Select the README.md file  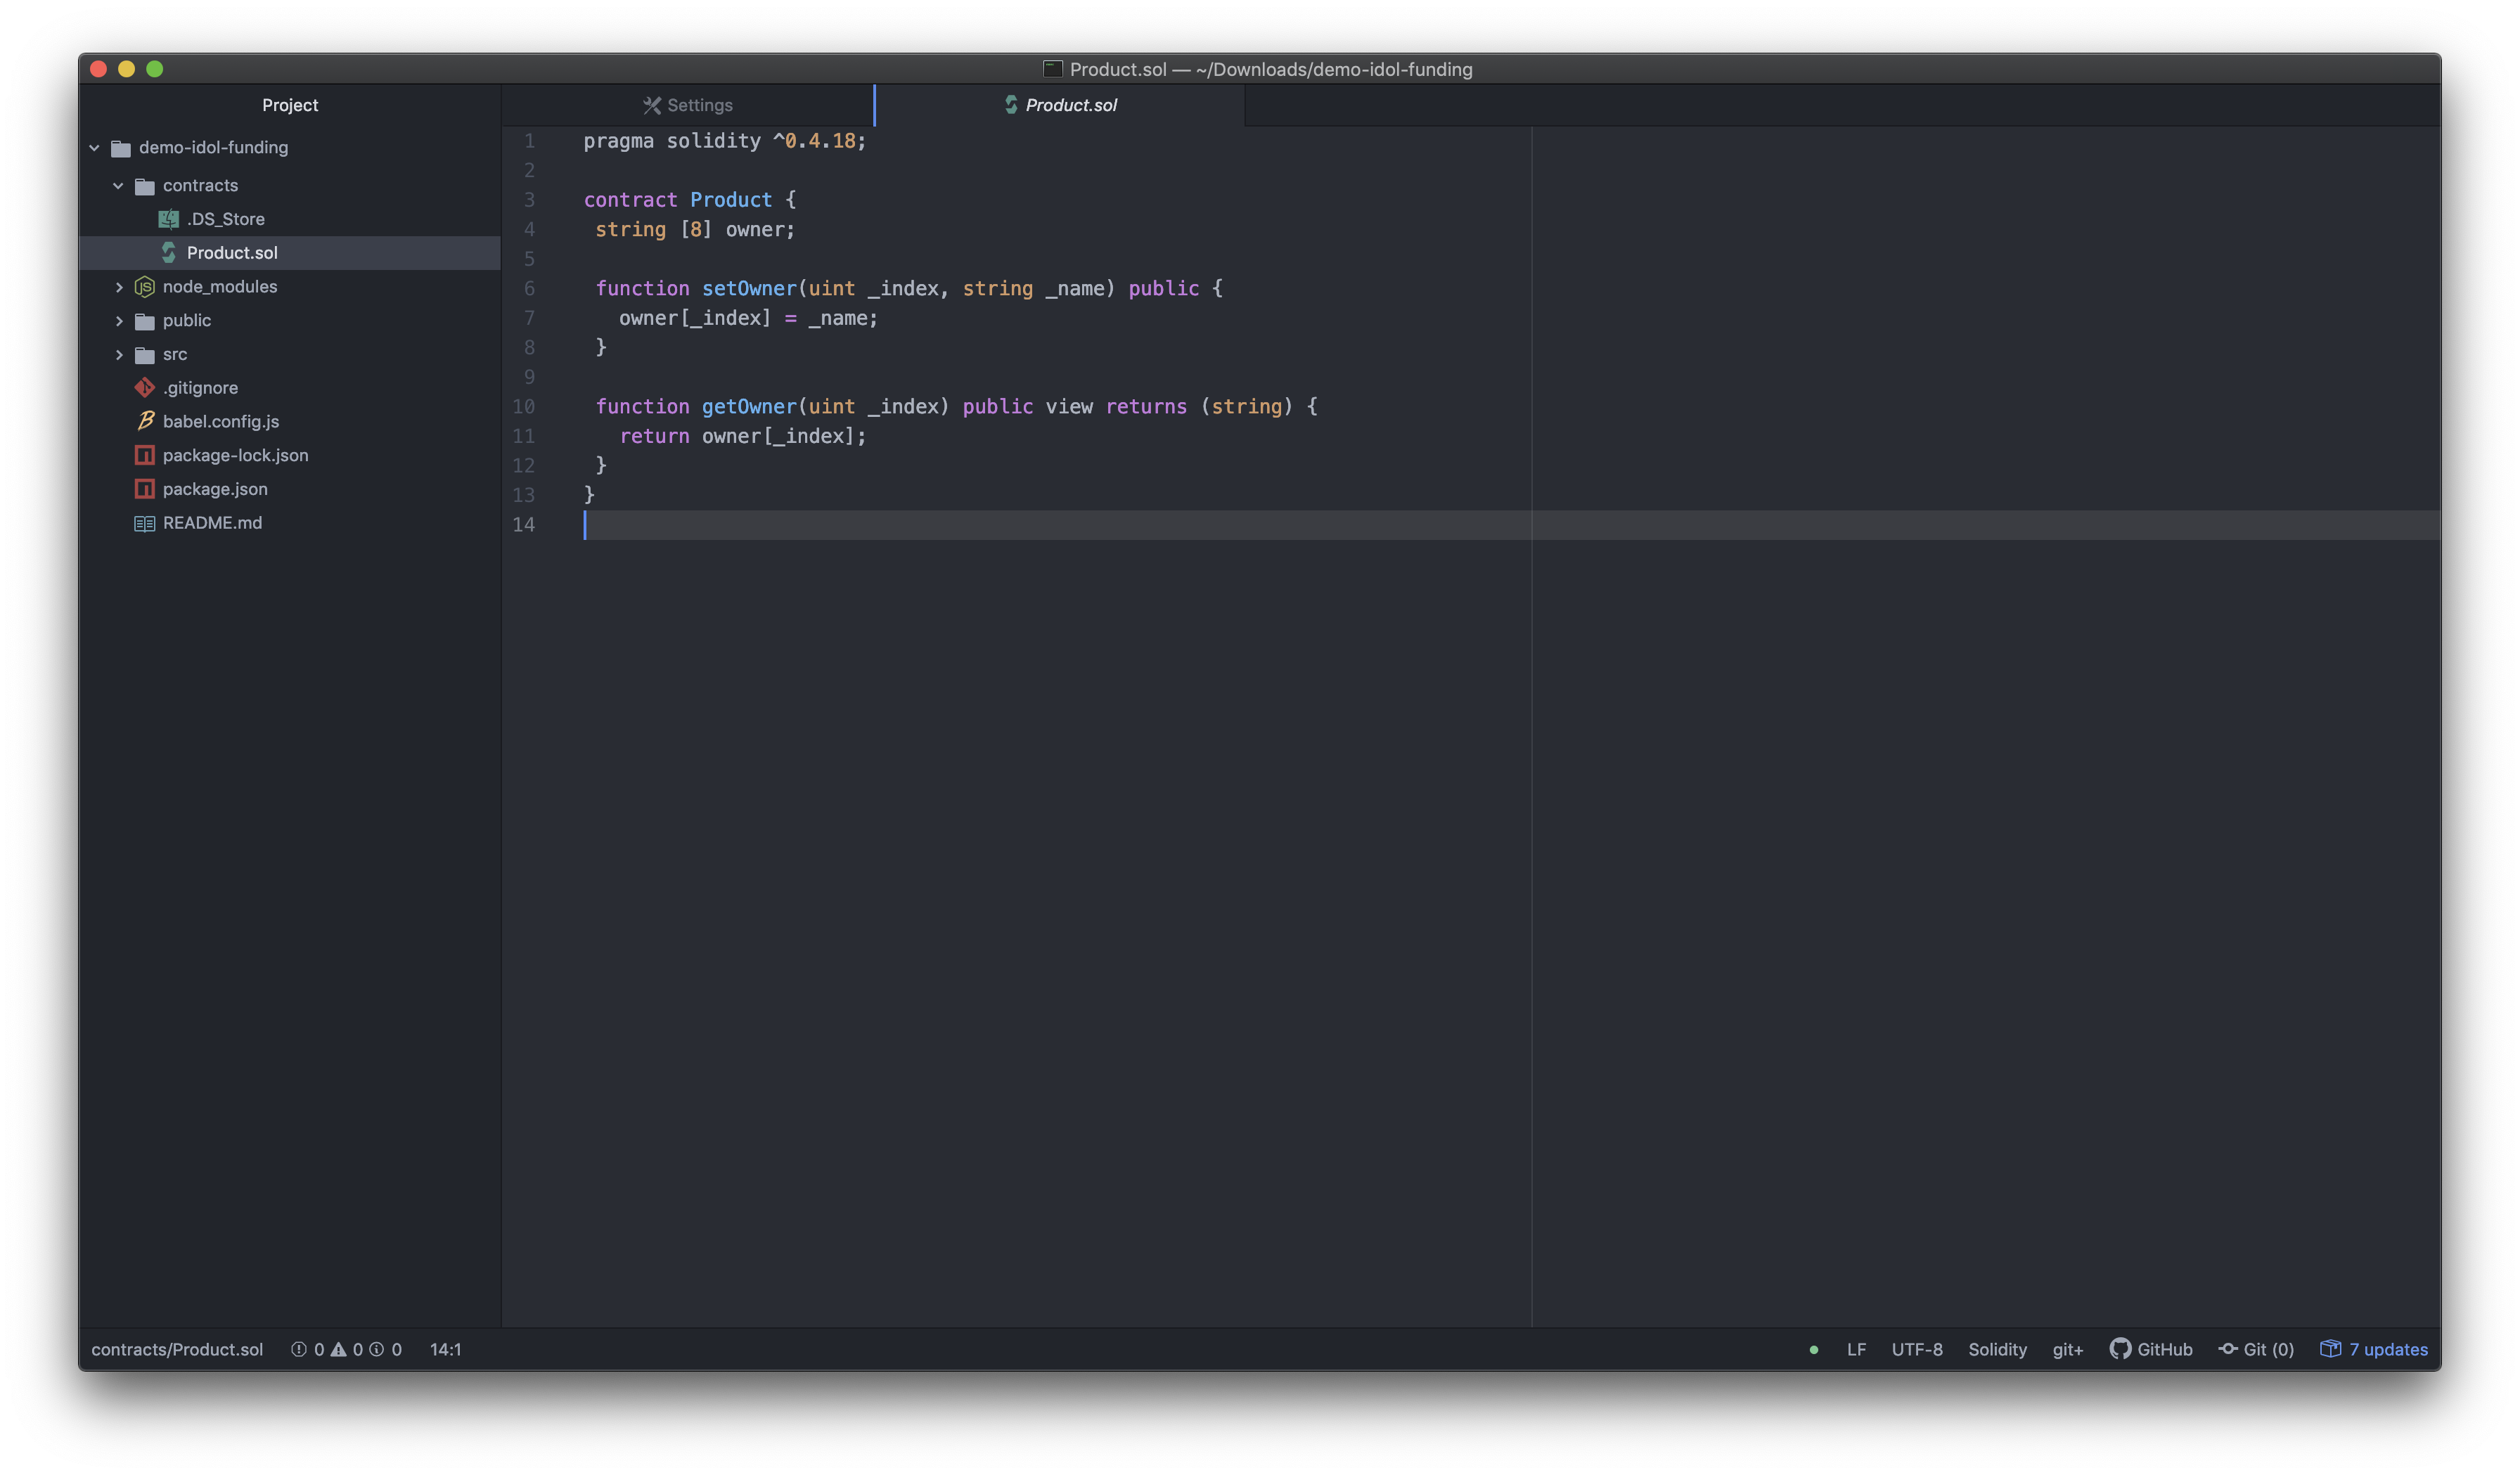[211, 522]
